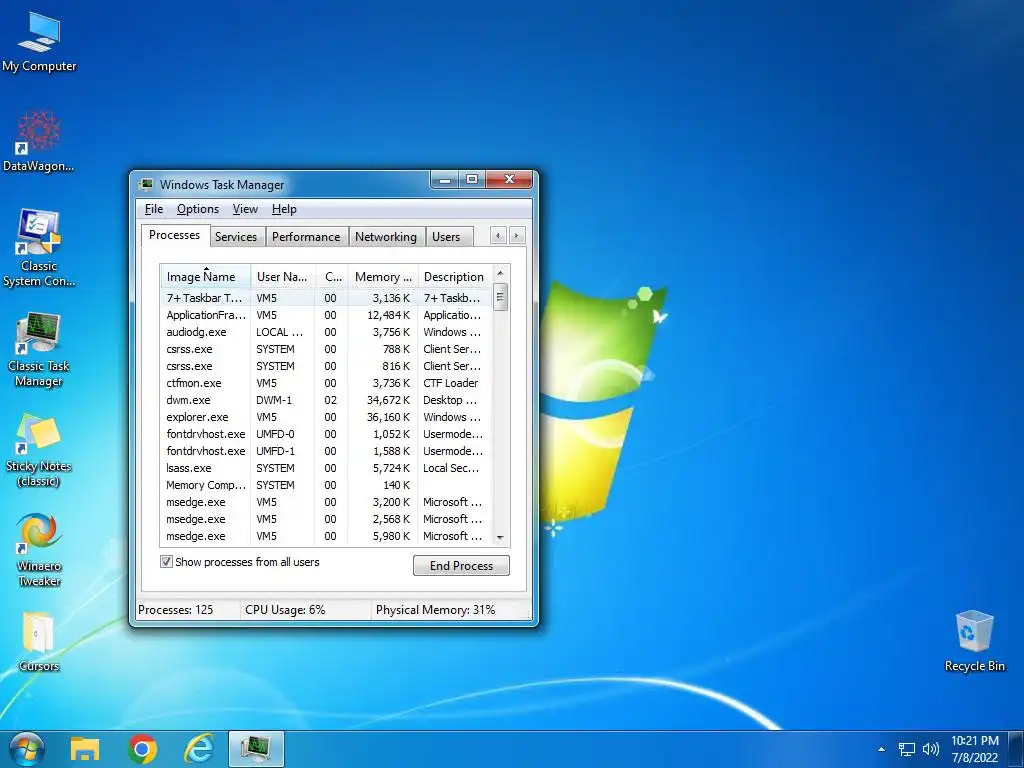Sort by Image Name column header

click(x=205, y=277)
